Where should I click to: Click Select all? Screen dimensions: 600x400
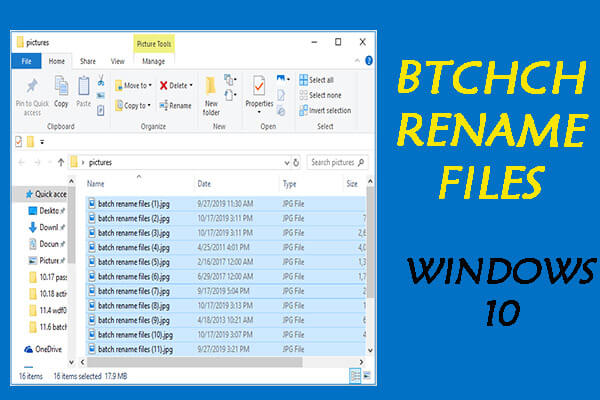[x=316, y=80]
